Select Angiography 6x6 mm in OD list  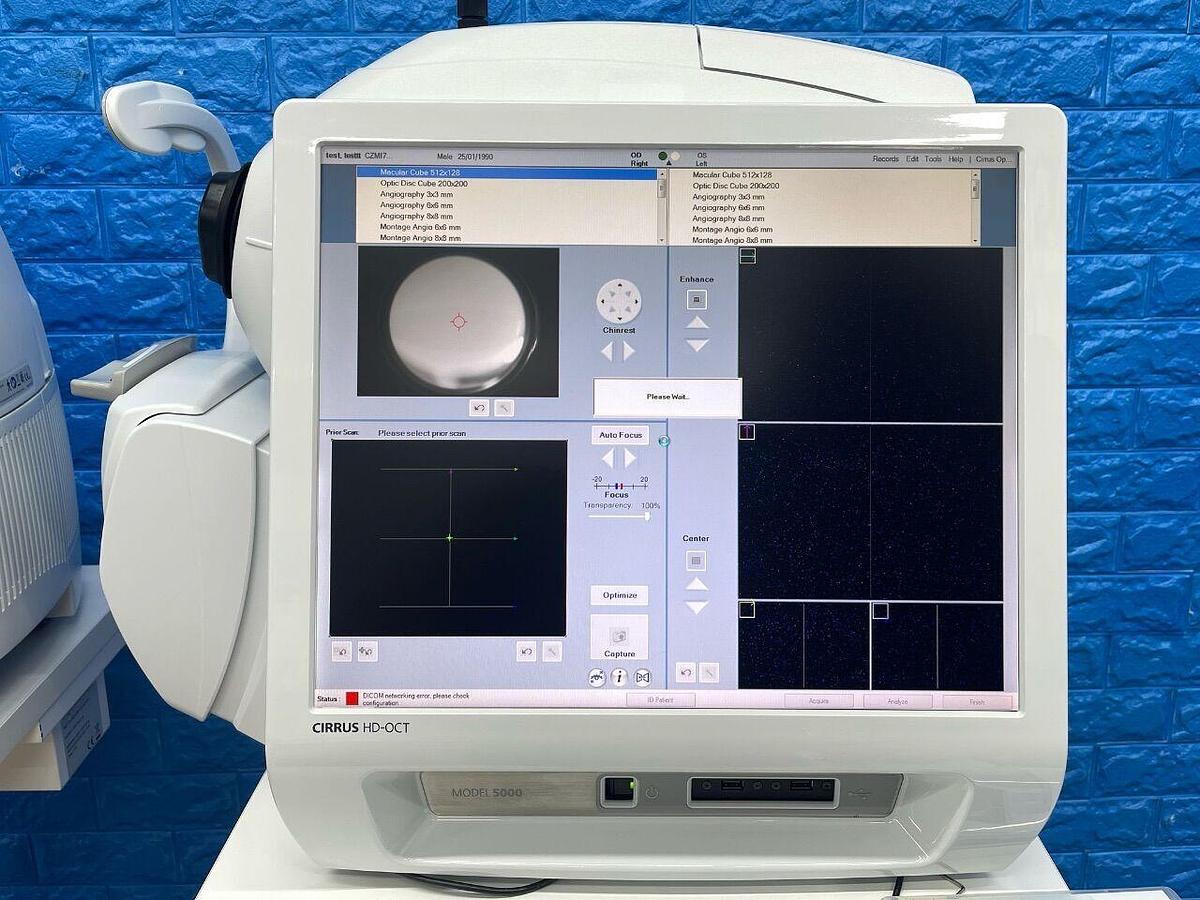click(507, 206)
